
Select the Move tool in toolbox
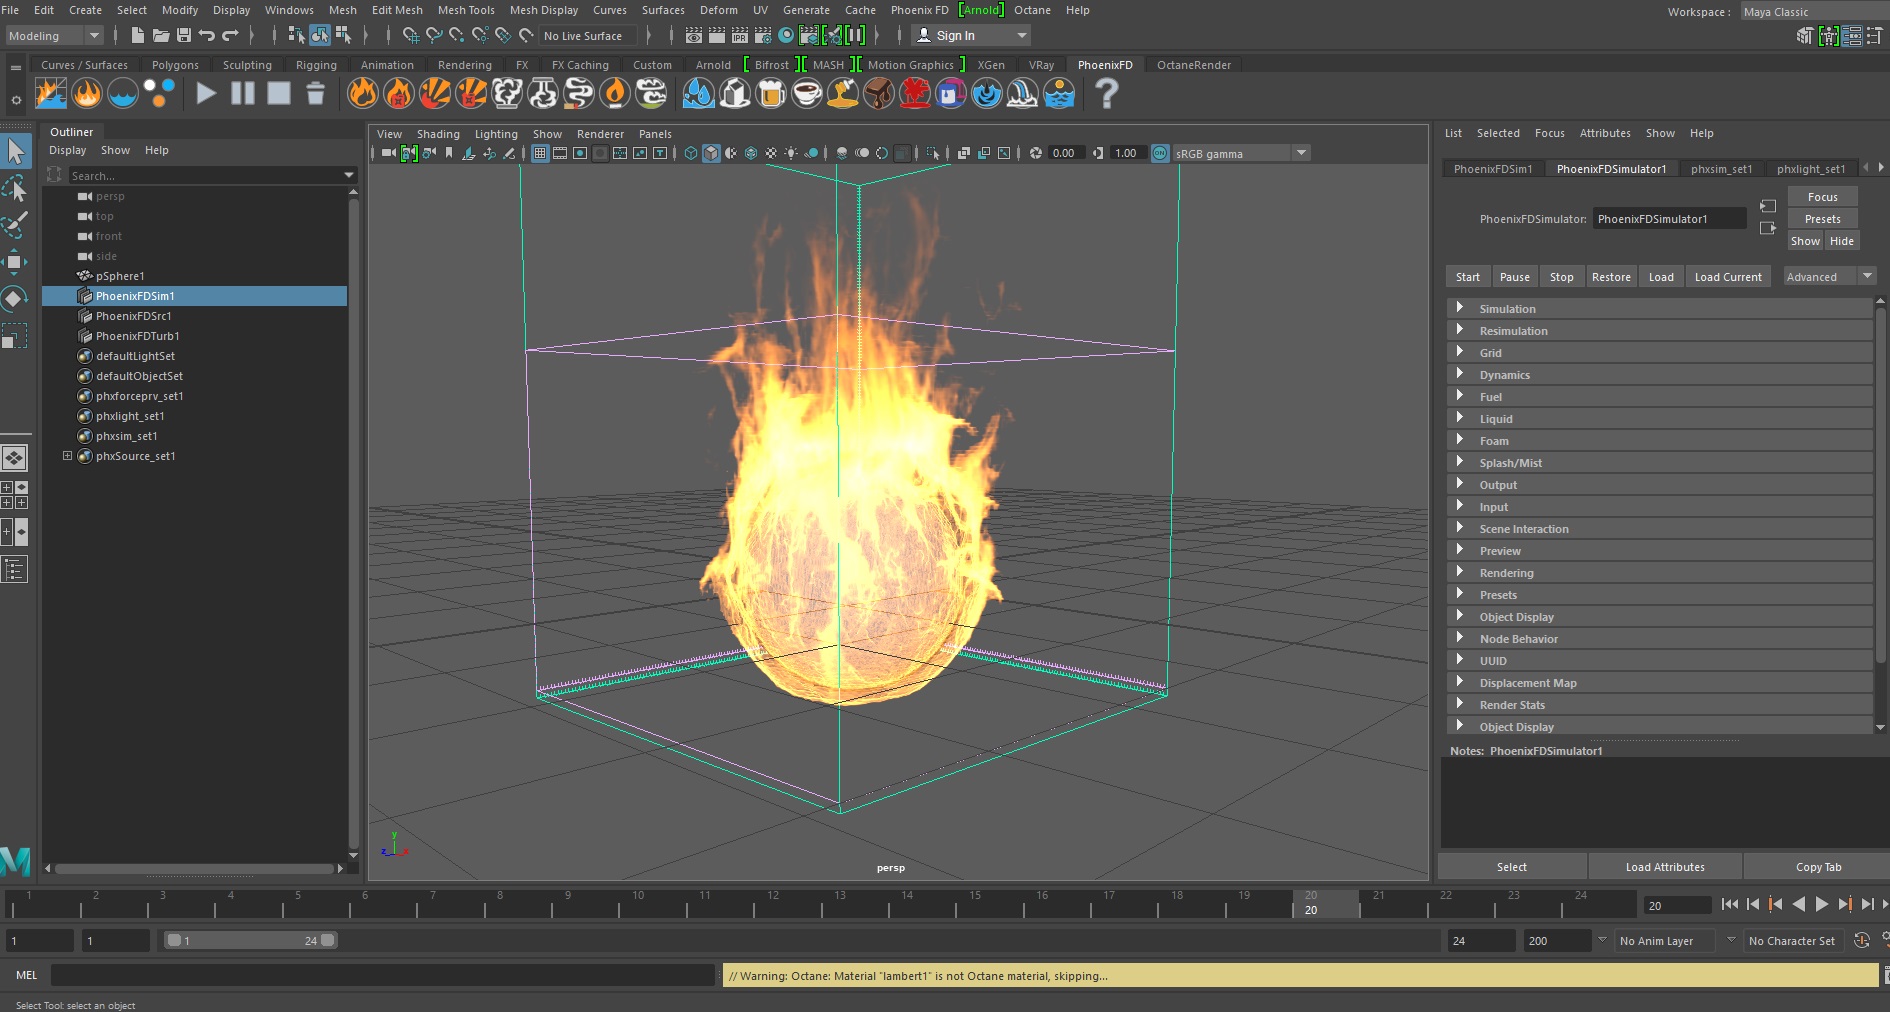pos(16,262)
